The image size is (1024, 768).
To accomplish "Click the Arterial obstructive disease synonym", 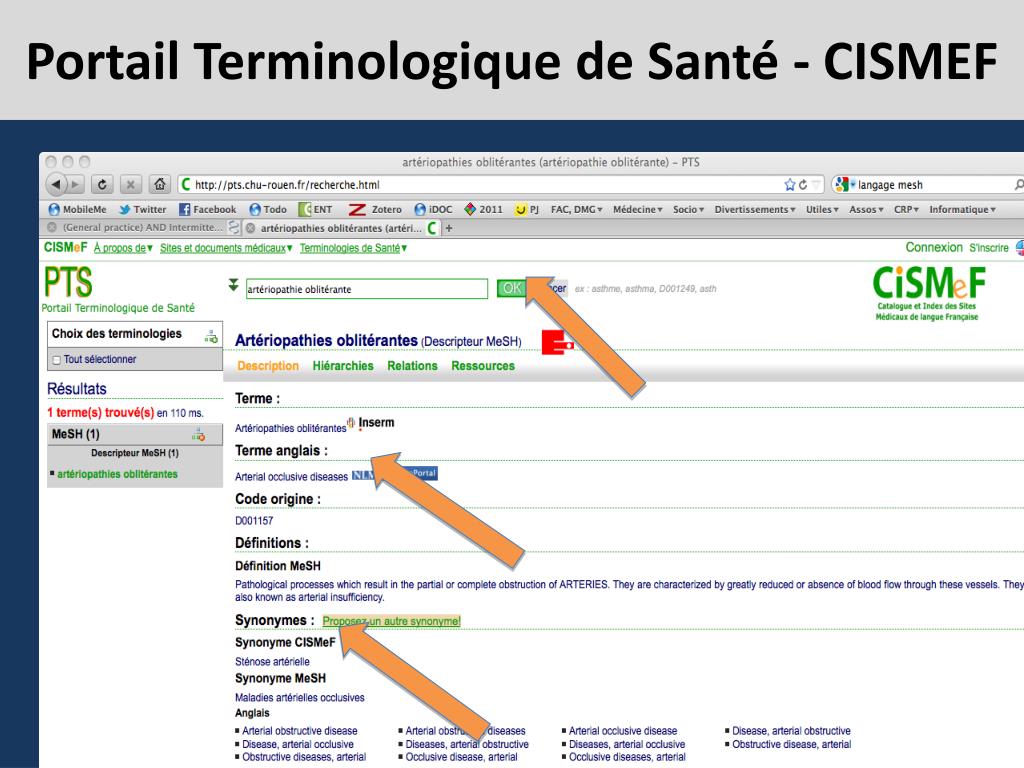I will point(300,731).
